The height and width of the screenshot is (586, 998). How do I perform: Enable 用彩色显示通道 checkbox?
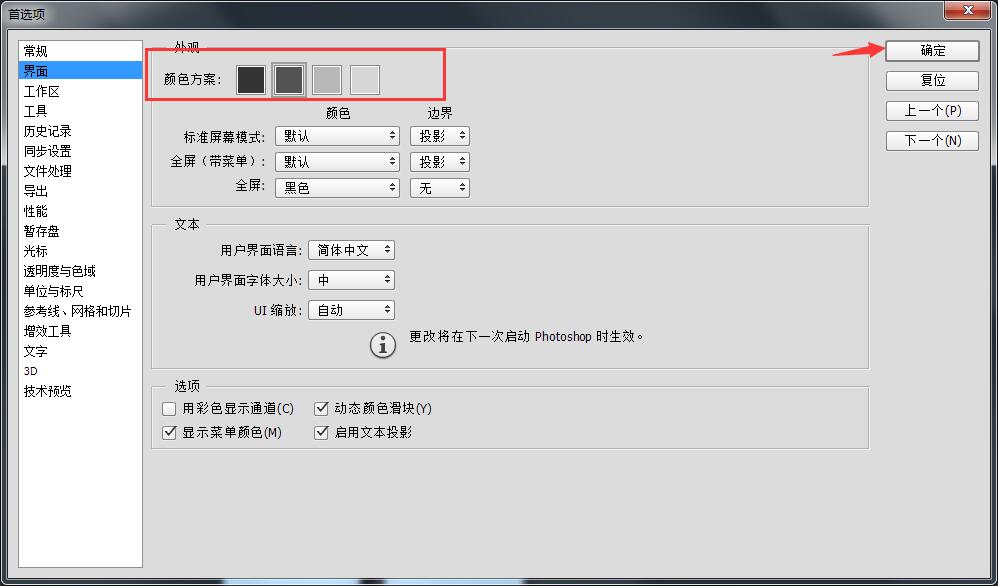[x=169, y=408]
